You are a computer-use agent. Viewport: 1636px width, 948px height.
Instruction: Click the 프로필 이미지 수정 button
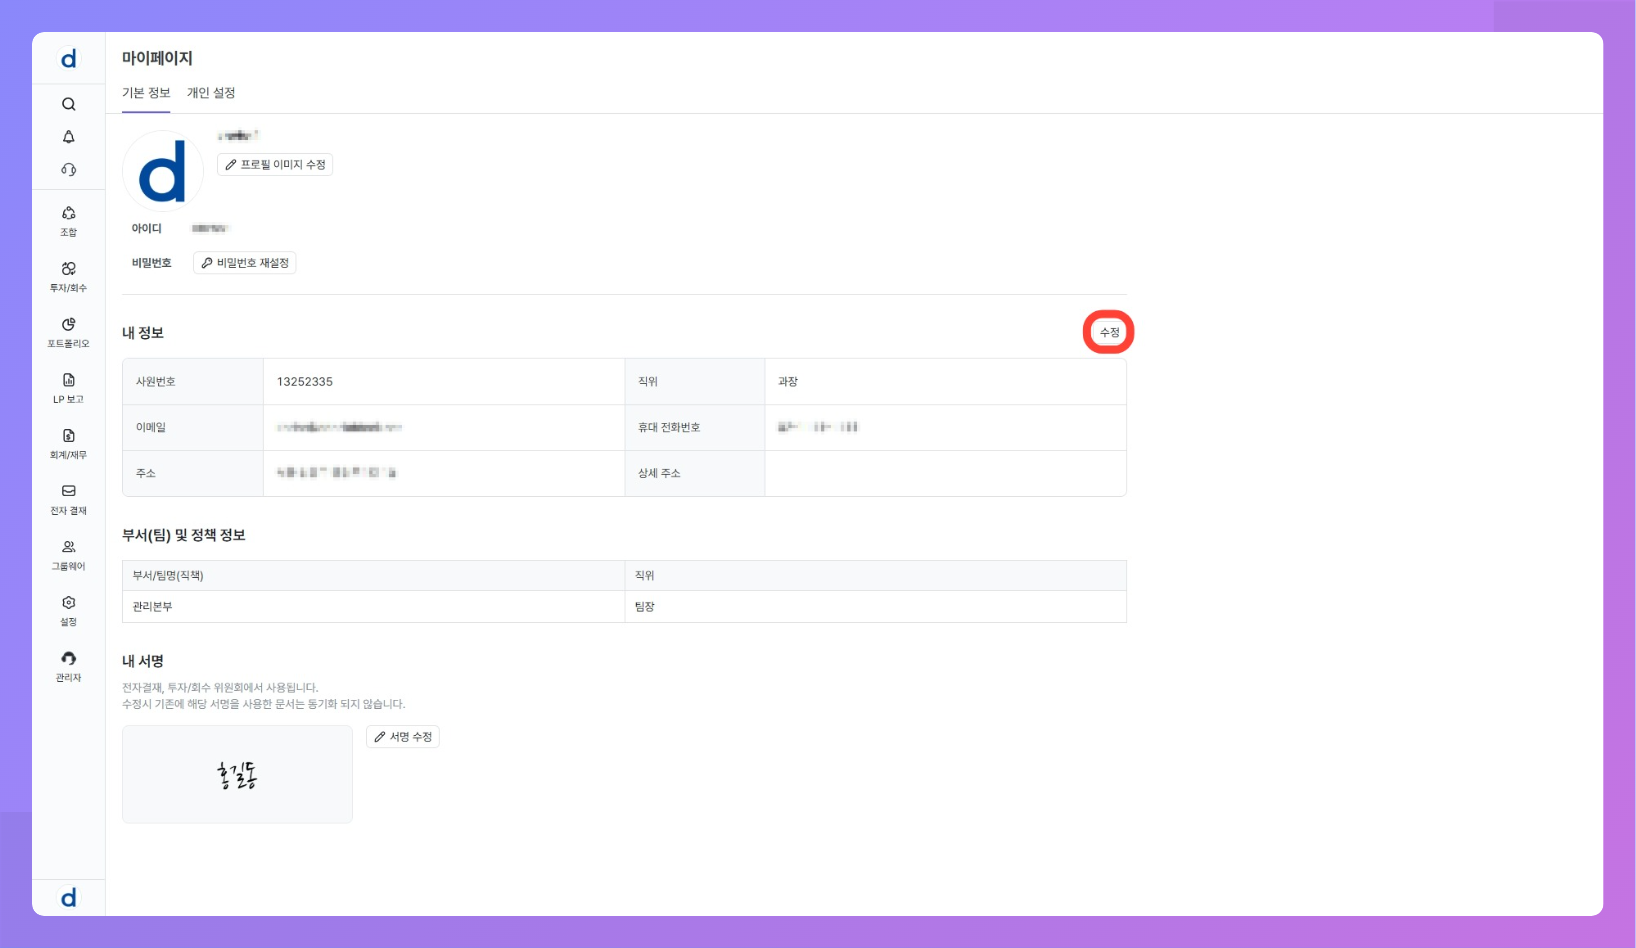tap(275, 165)
